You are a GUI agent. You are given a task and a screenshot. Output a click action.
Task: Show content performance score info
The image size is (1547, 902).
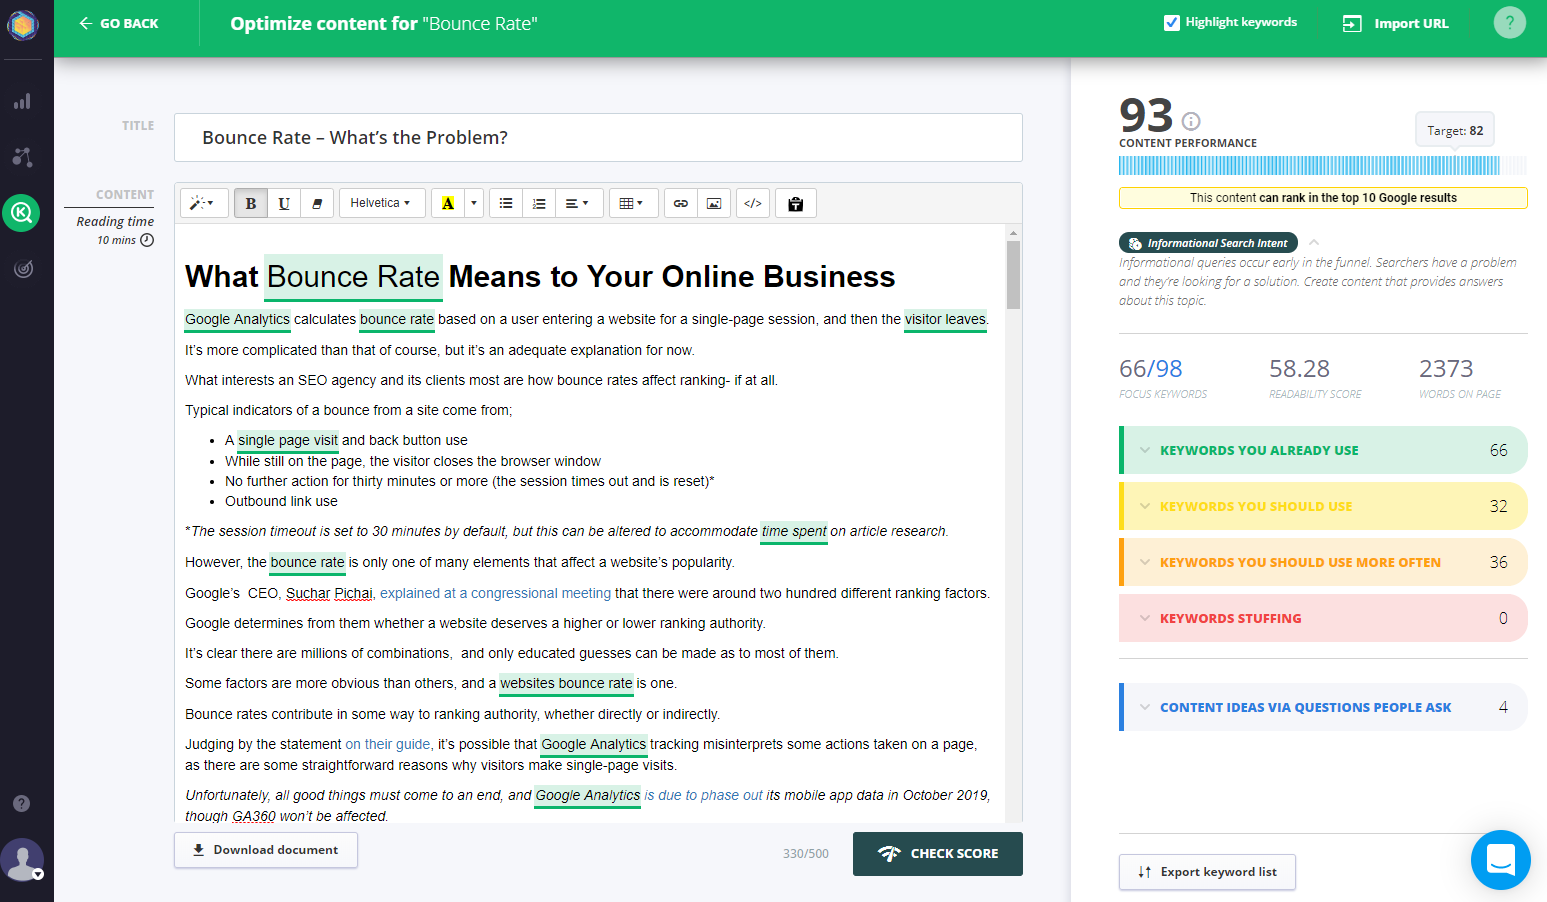1191,121
